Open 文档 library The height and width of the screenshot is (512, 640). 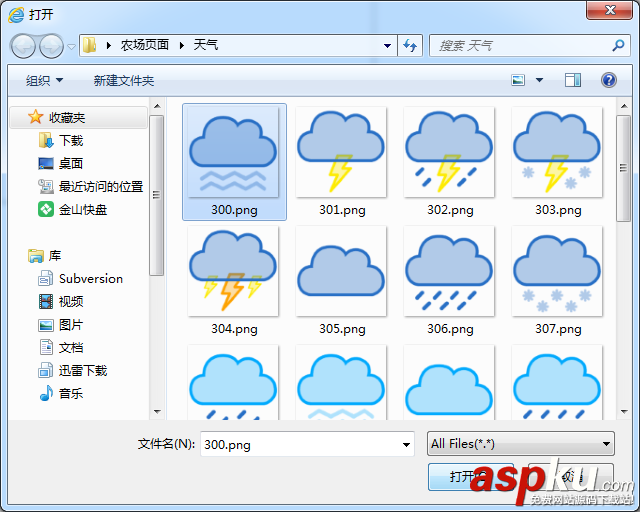click(71, 347)
